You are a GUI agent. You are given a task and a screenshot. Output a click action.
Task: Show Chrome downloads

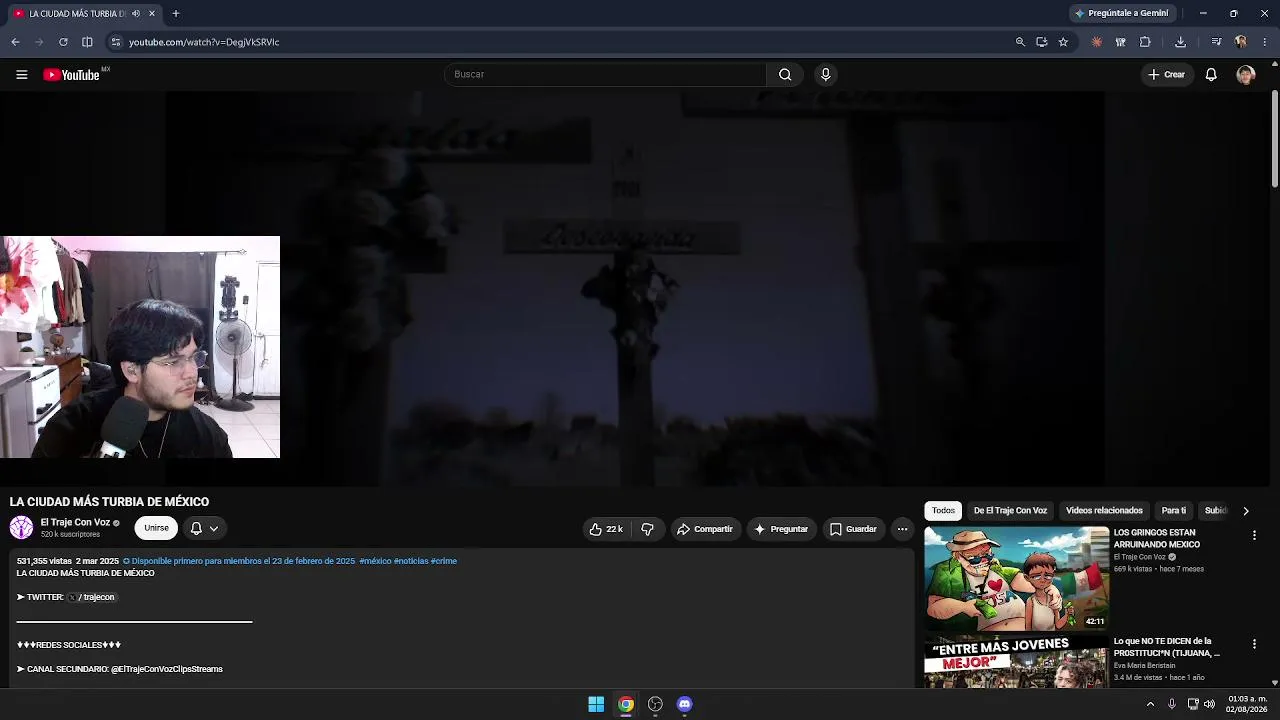click(1180, 42)
